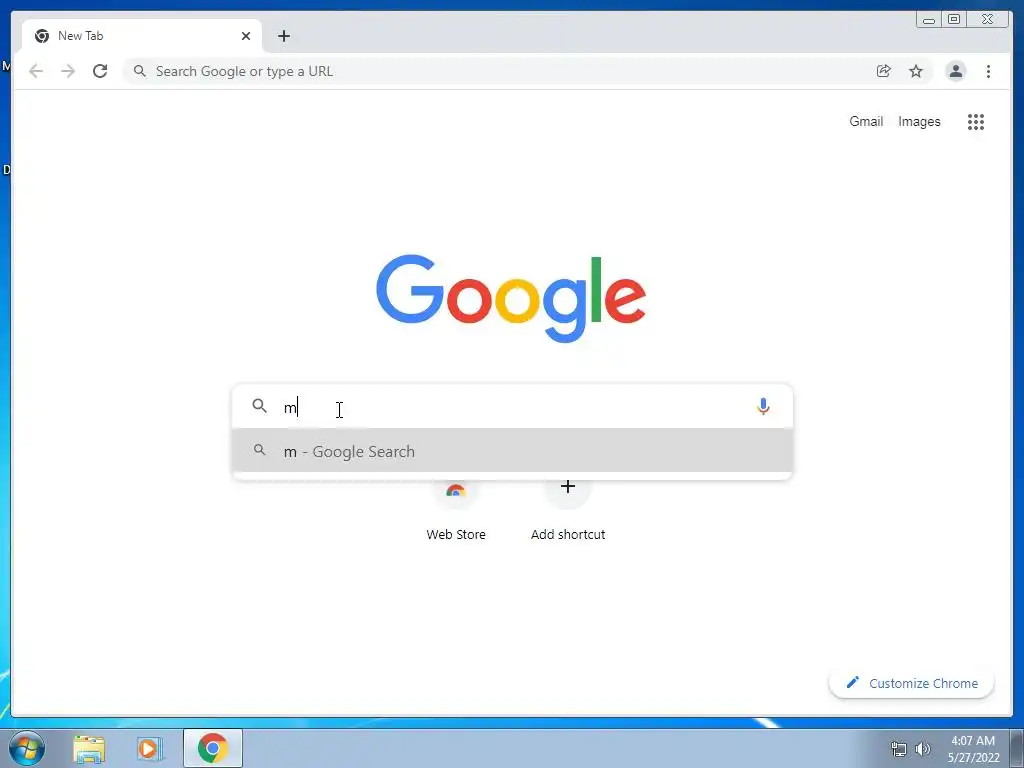
Task: Select the 'm - Google Search' suggestion
Action: coord(513,451)
